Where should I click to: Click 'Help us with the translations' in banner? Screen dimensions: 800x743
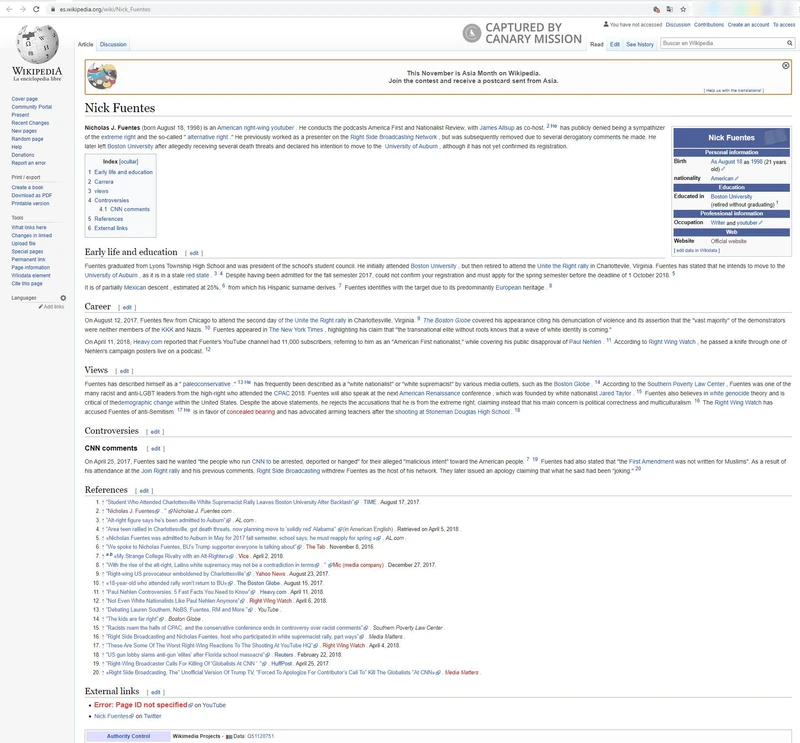[x=734, y=90]
